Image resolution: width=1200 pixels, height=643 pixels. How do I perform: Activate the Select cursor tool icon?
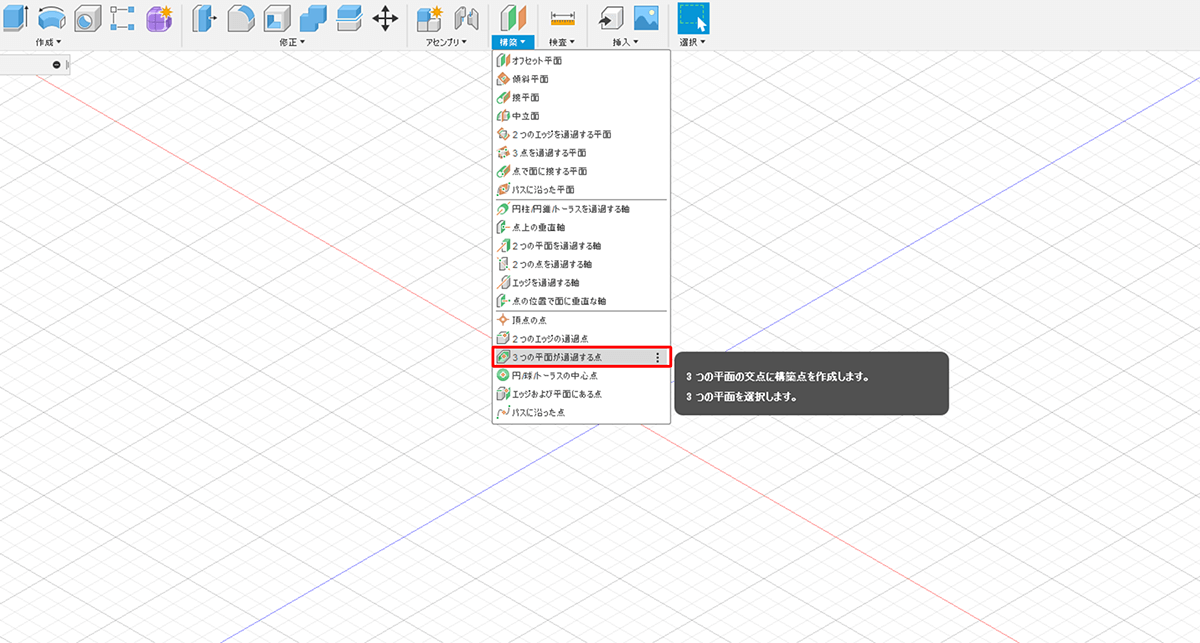pyautogui.click(x=693, y=18)
